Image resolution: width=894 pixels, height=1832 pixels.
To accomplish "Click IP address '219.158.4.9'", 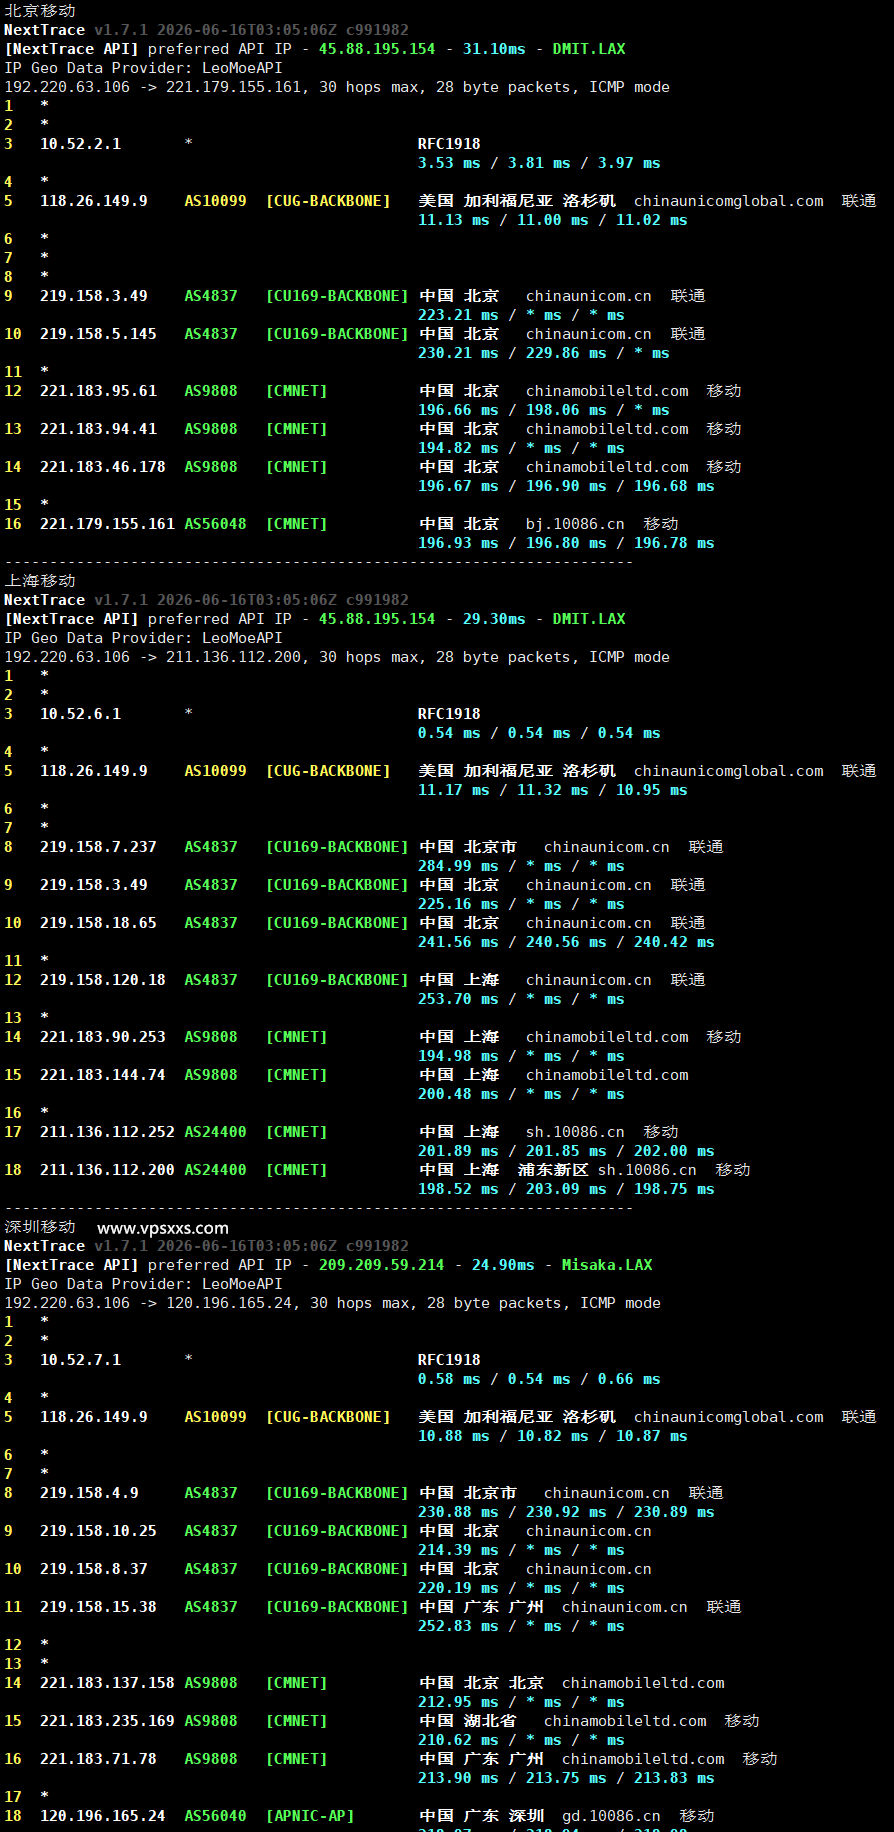I will click(89, 1492).
